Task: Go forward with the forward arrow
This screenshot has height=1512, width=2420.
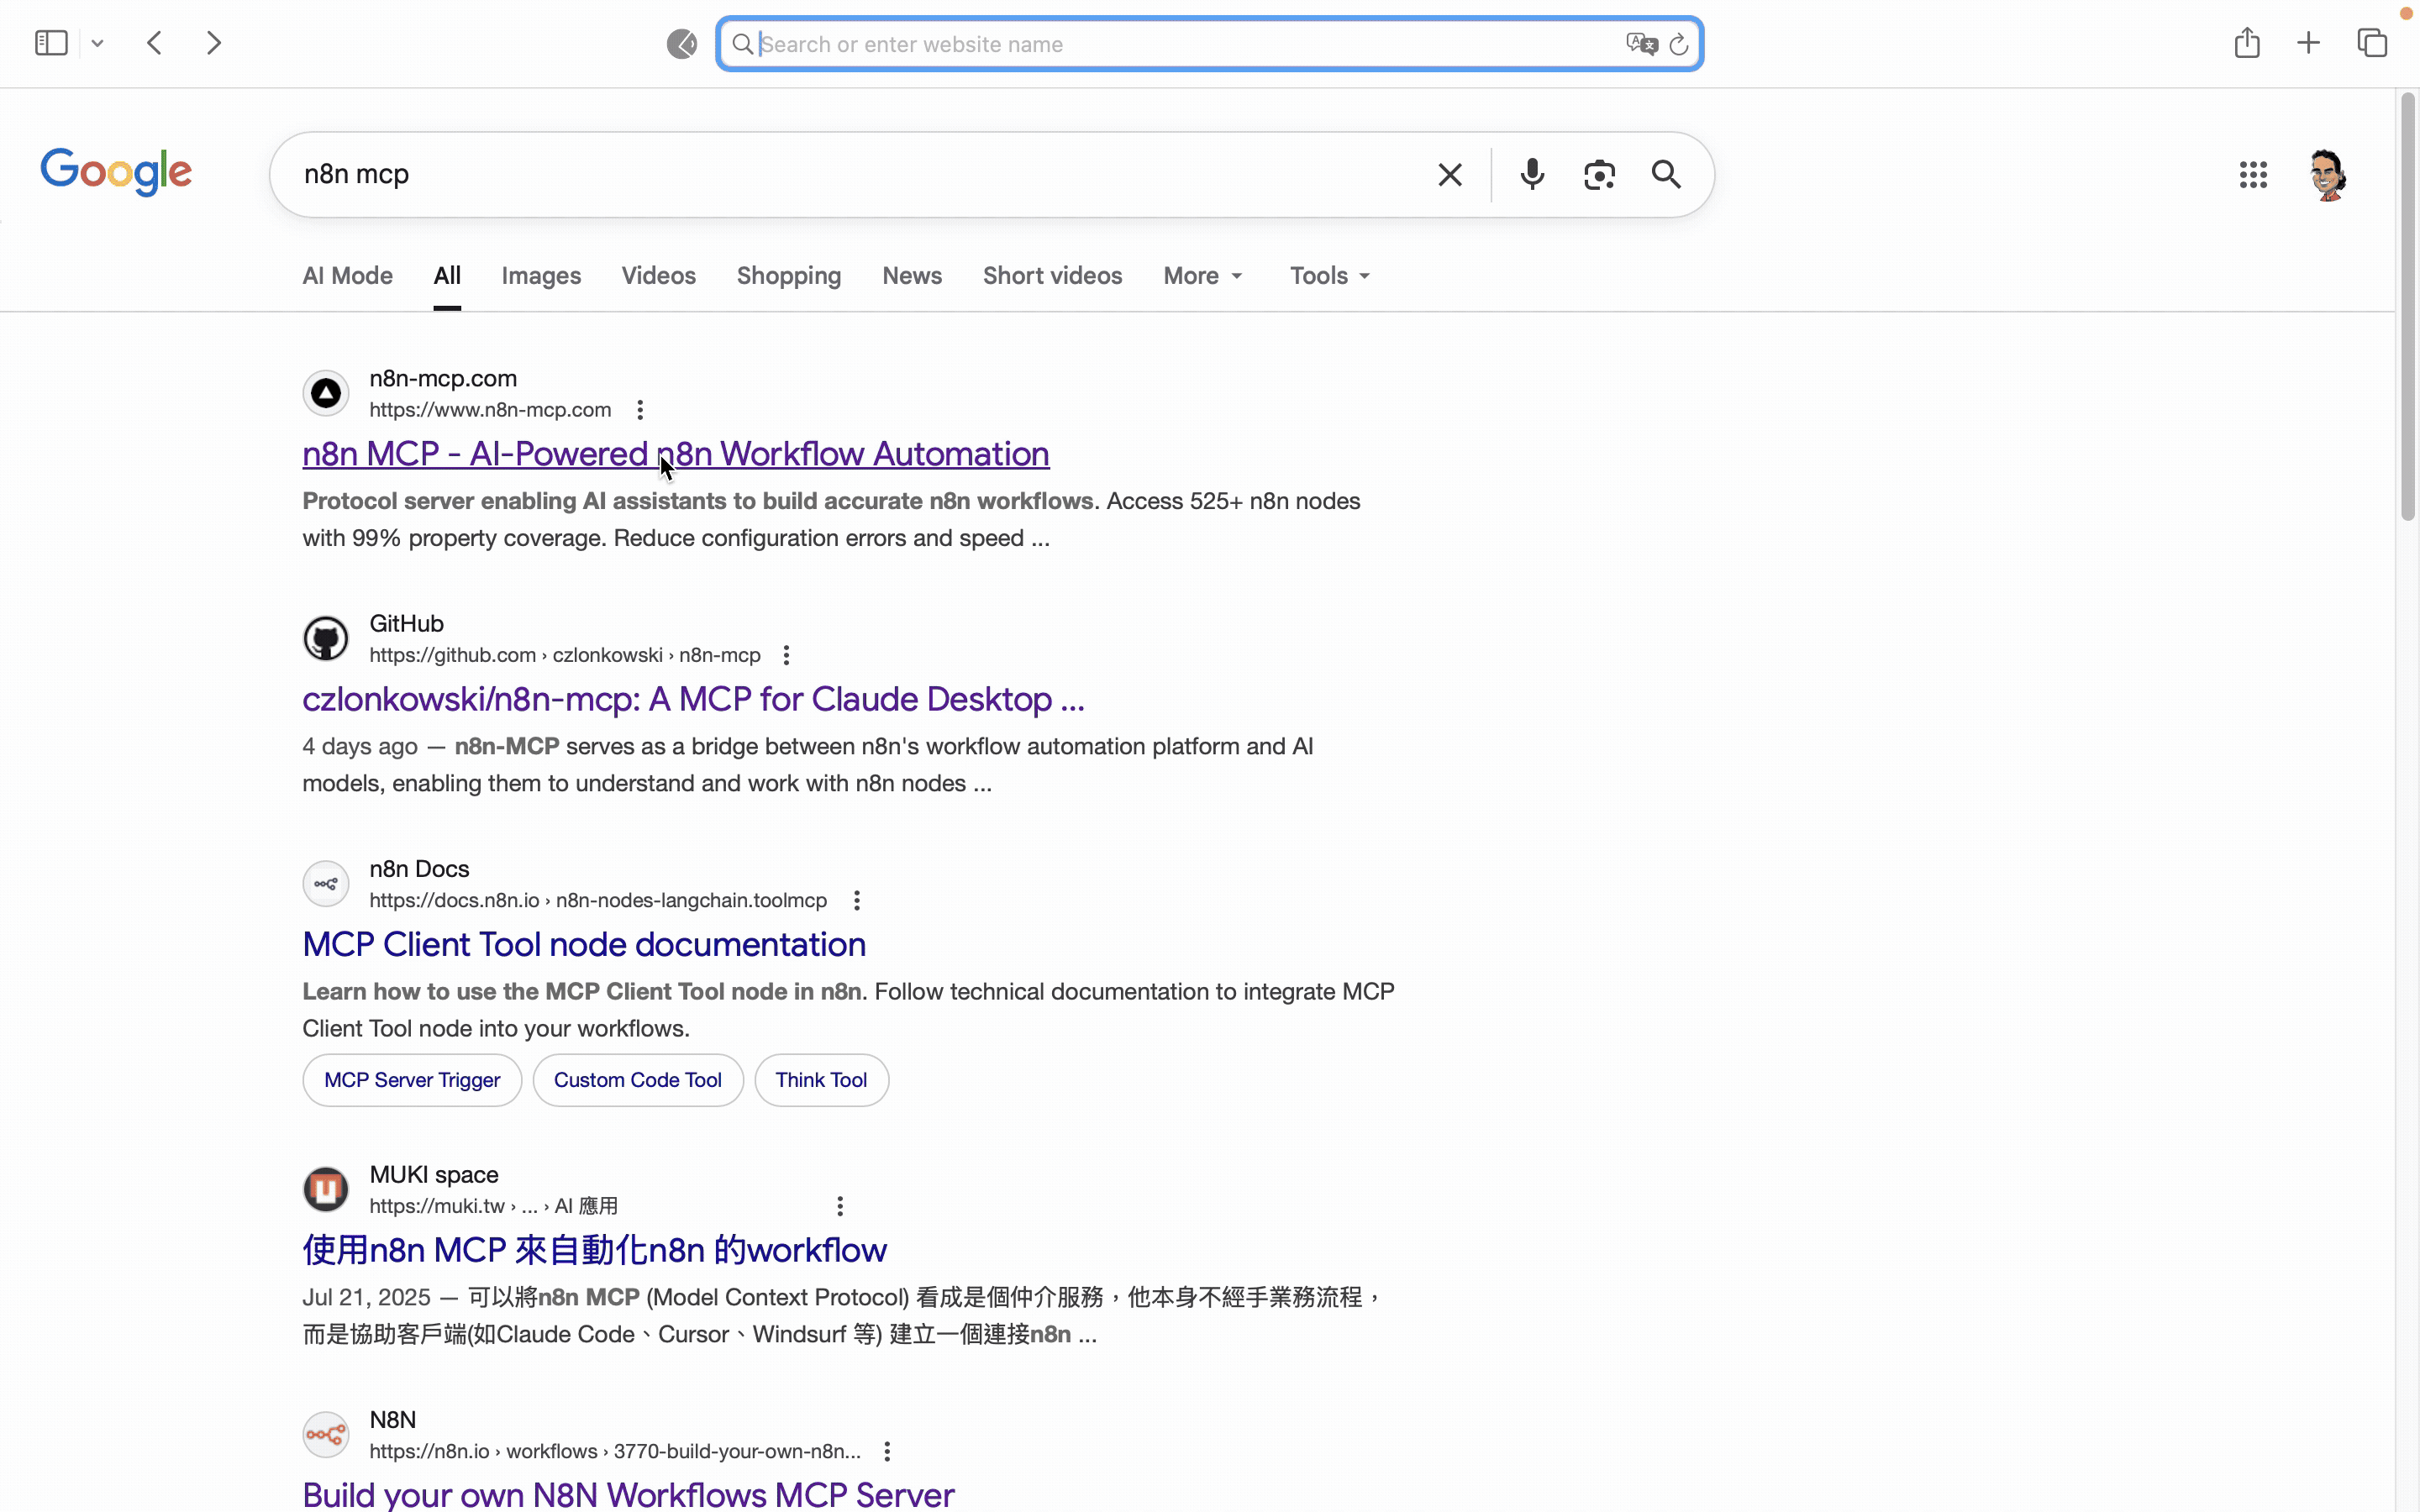Action: [x=214, y=43]
